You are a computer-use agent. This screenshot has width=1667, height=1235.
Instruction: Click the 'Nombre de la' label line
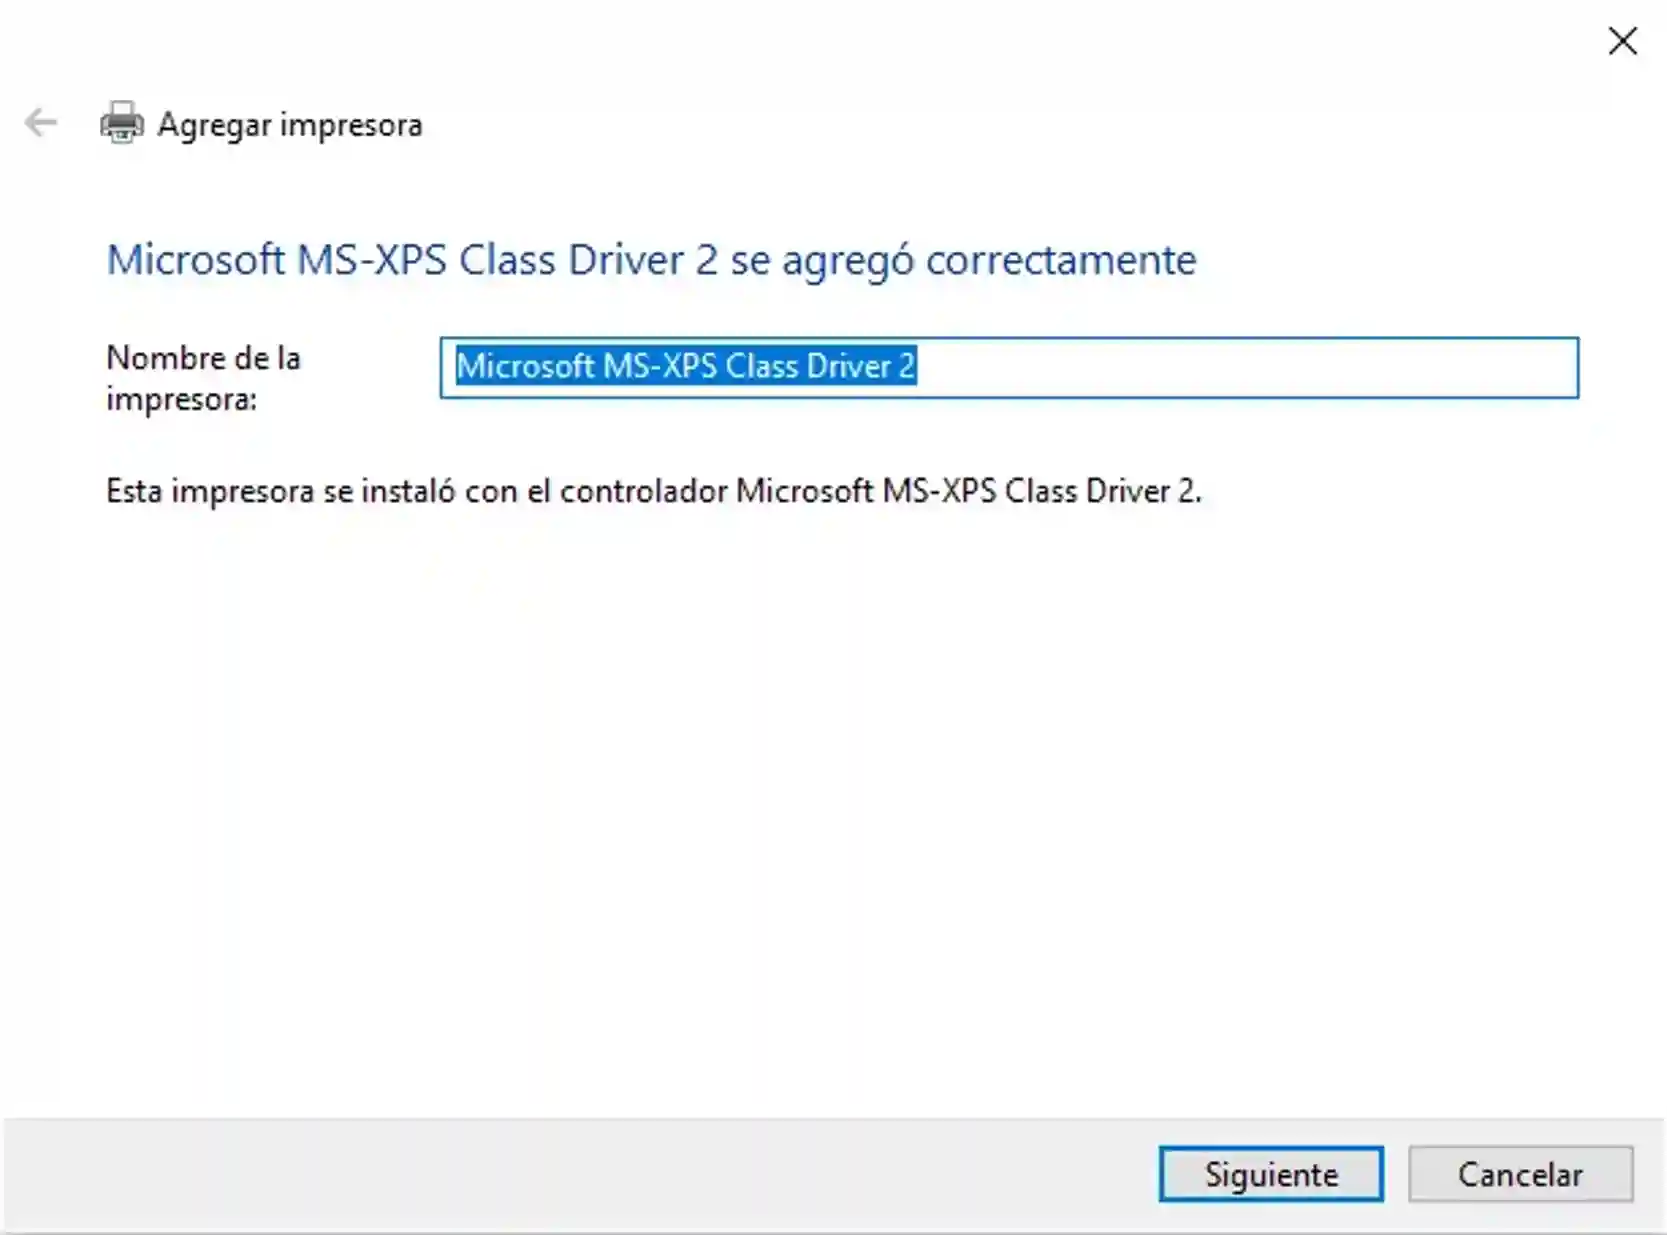click(203, 358)
